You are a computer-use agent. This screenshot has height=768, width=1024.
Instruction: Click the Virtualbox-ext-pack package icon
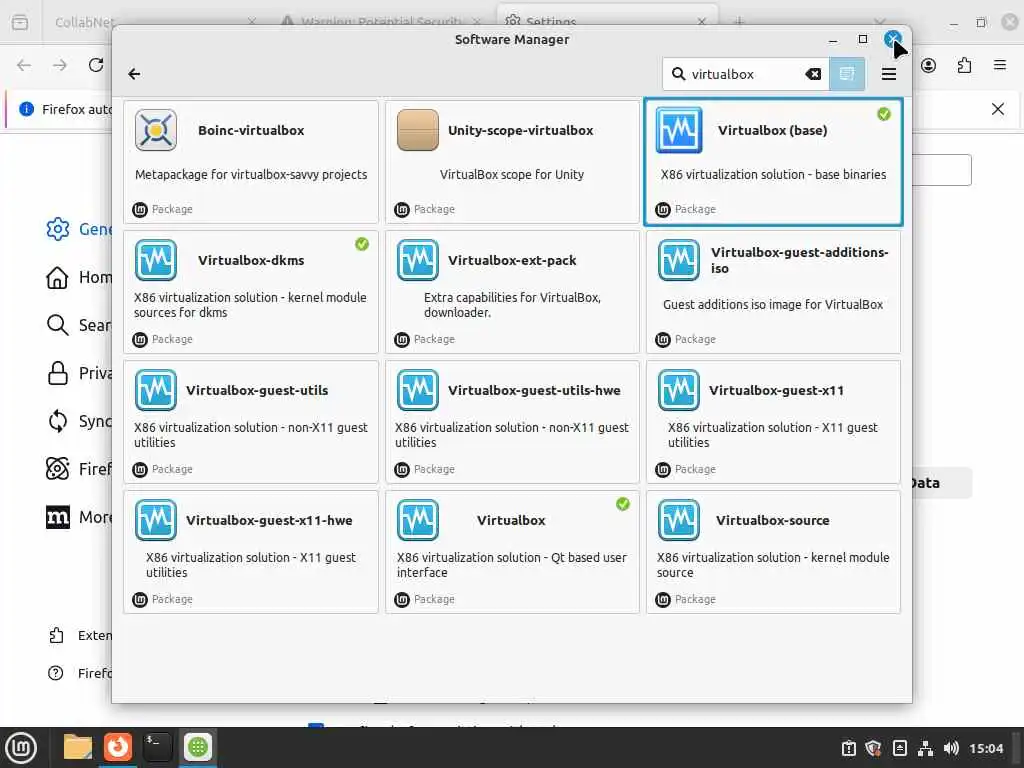(417, 260)
